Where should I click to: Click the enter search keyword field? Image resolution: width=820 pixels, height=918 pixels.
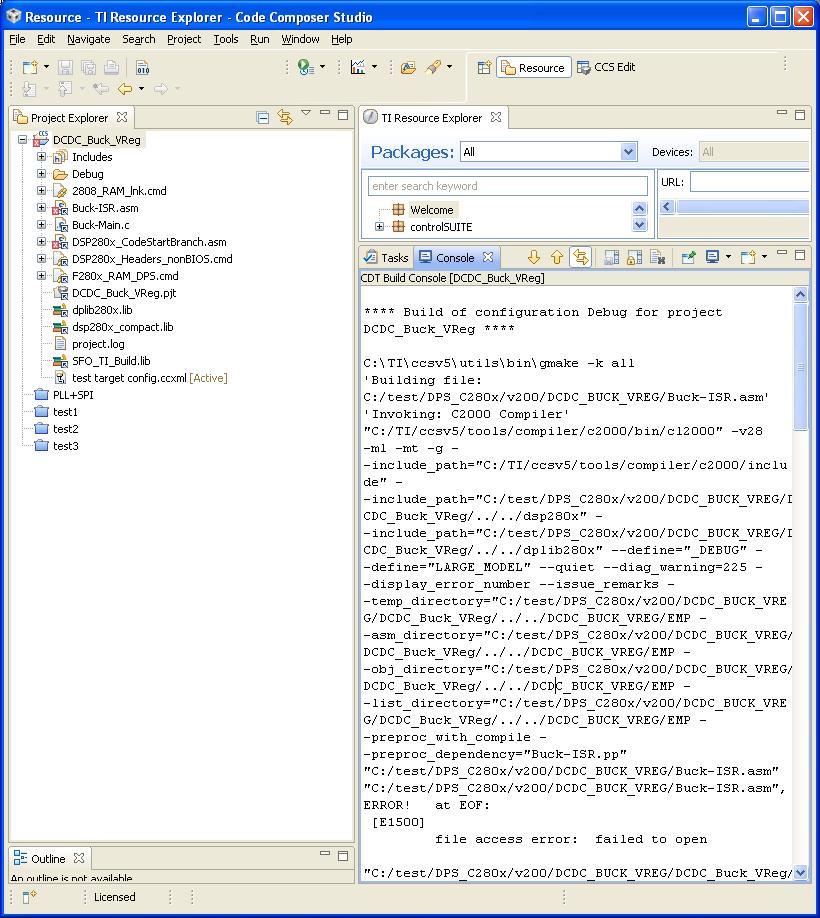(x=507, y=186)
